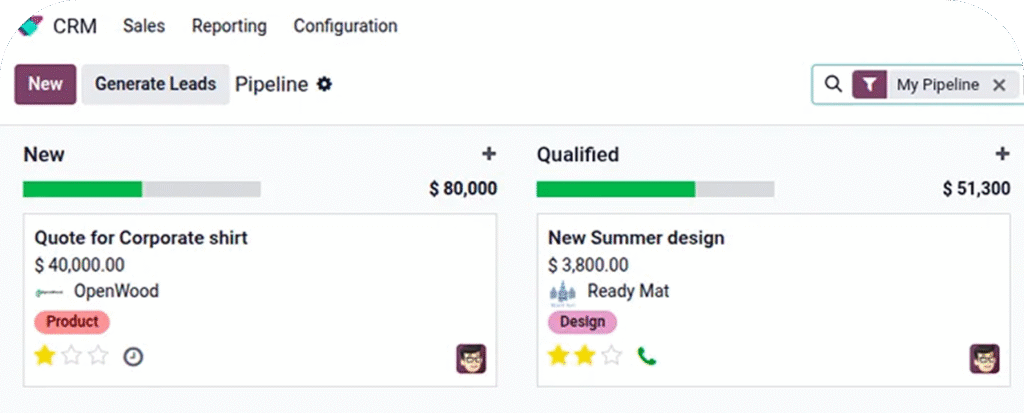Set first priority star on Corporate shirt card

pyautogui.click(x=44, y=356)
